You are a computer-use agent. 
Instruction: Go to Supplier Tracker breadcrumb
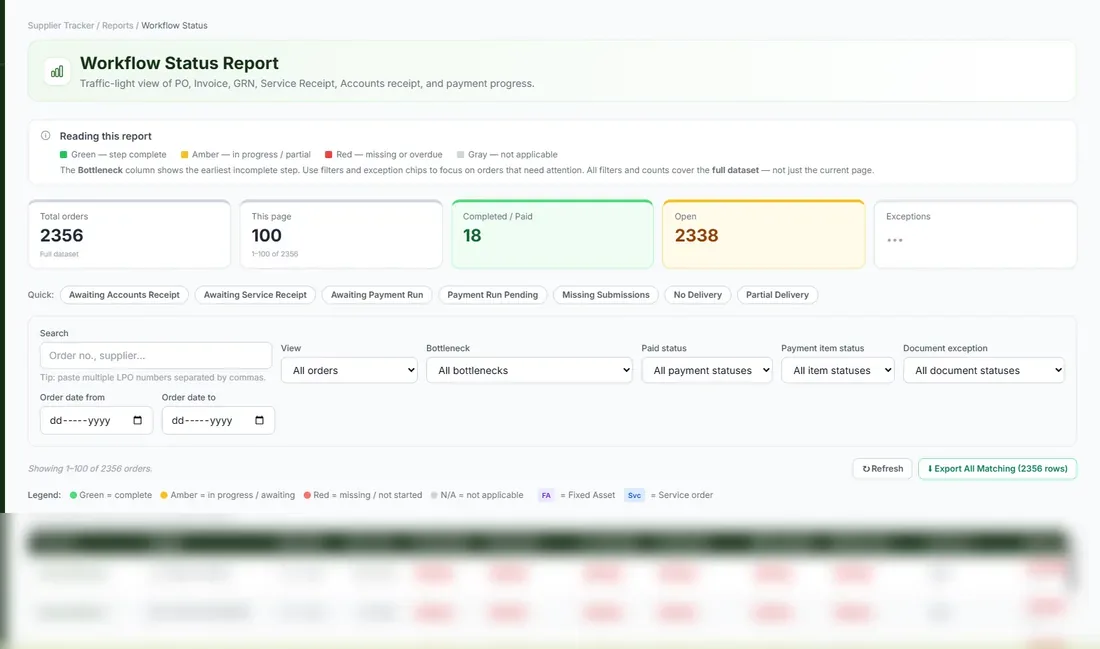coord(61,25)
